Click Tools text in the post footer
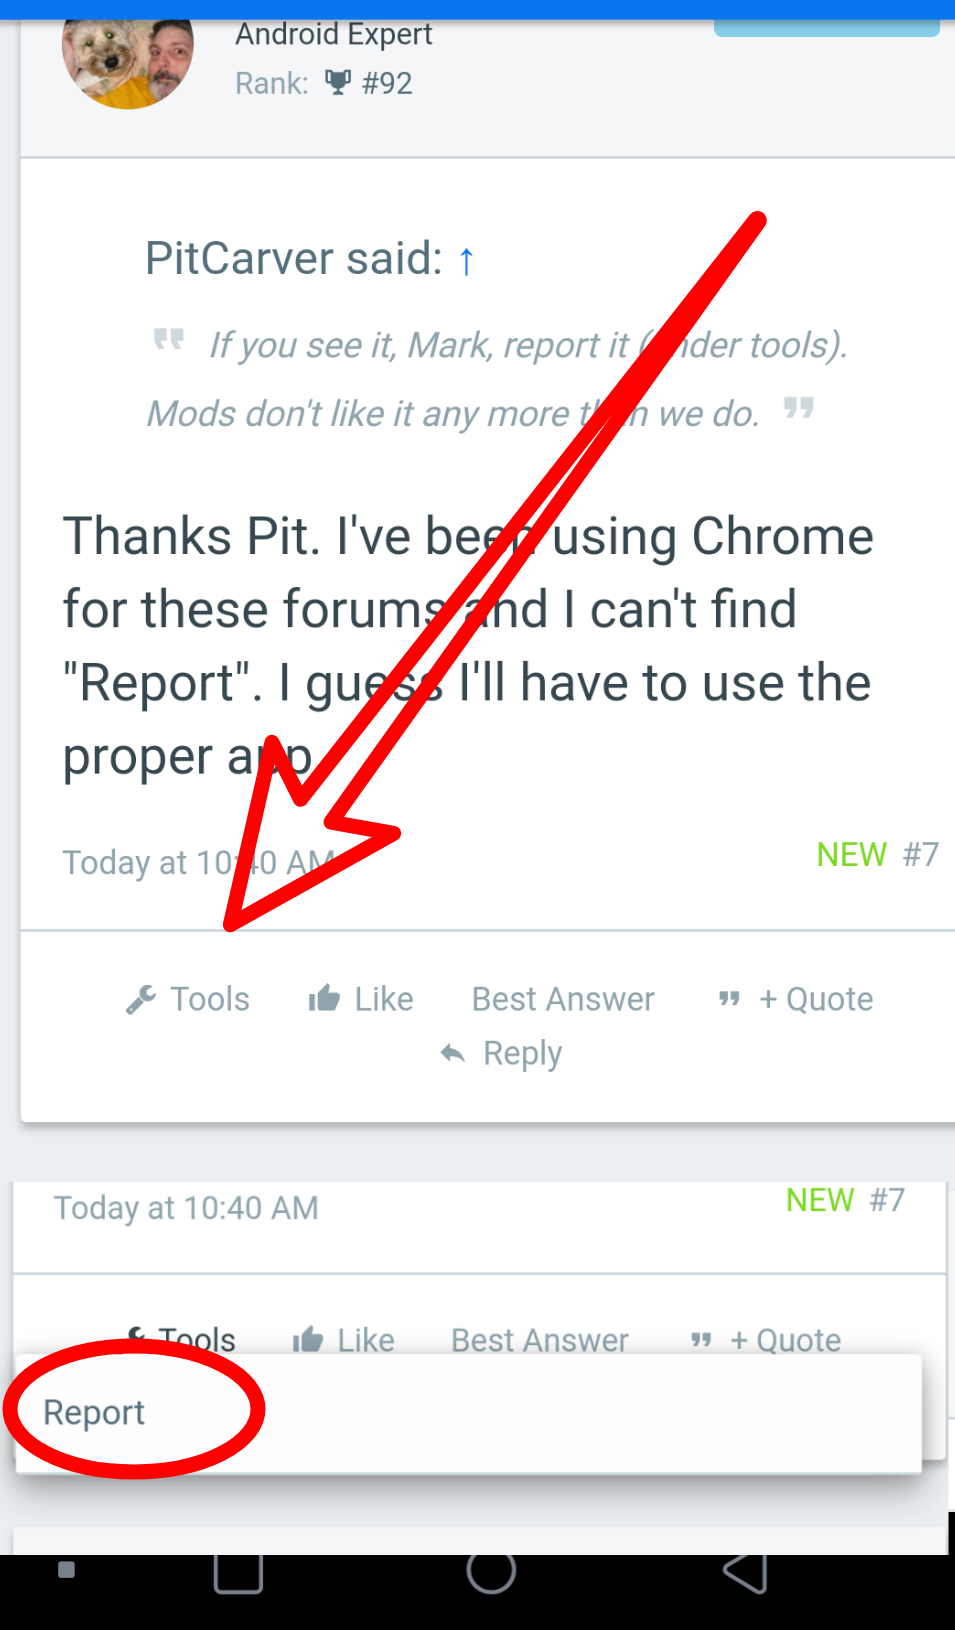The height and width of the screenshot is (1630, 955). (210, 999)
